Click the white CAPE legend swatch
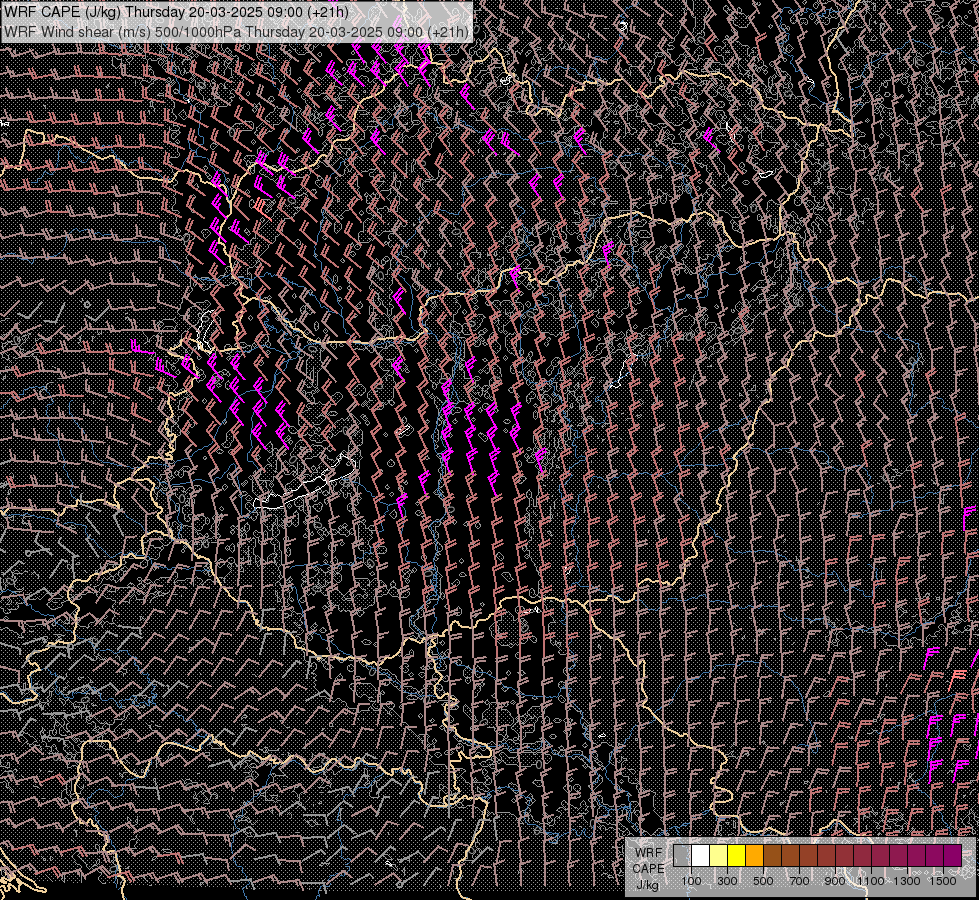Viewport: 979px width, 900px height. [x=701, y=855]
